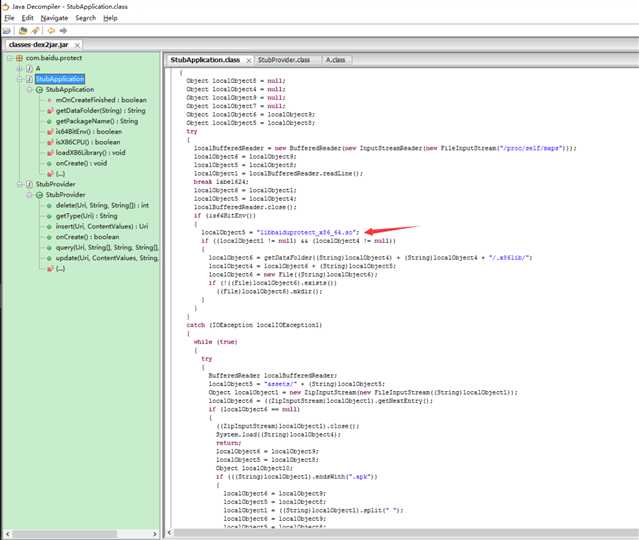
Task: Select the StubApplication.class editor tab
Action: (205, 60)
